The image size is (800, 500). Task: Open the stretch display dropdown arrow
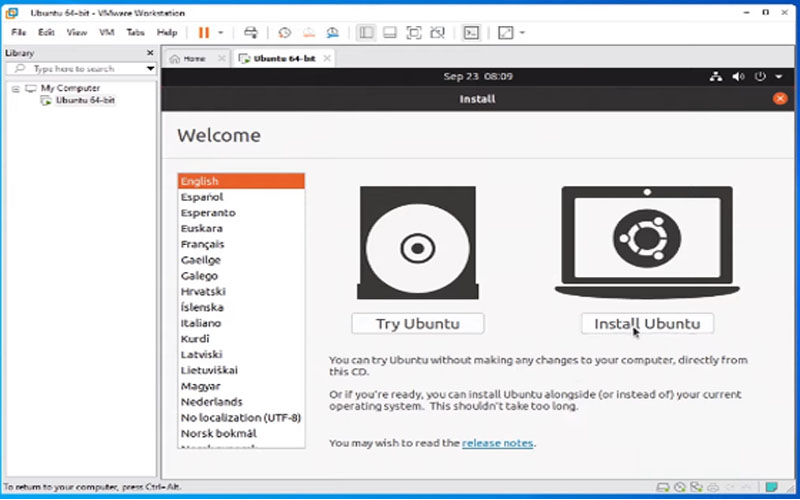tap(522, 33)
